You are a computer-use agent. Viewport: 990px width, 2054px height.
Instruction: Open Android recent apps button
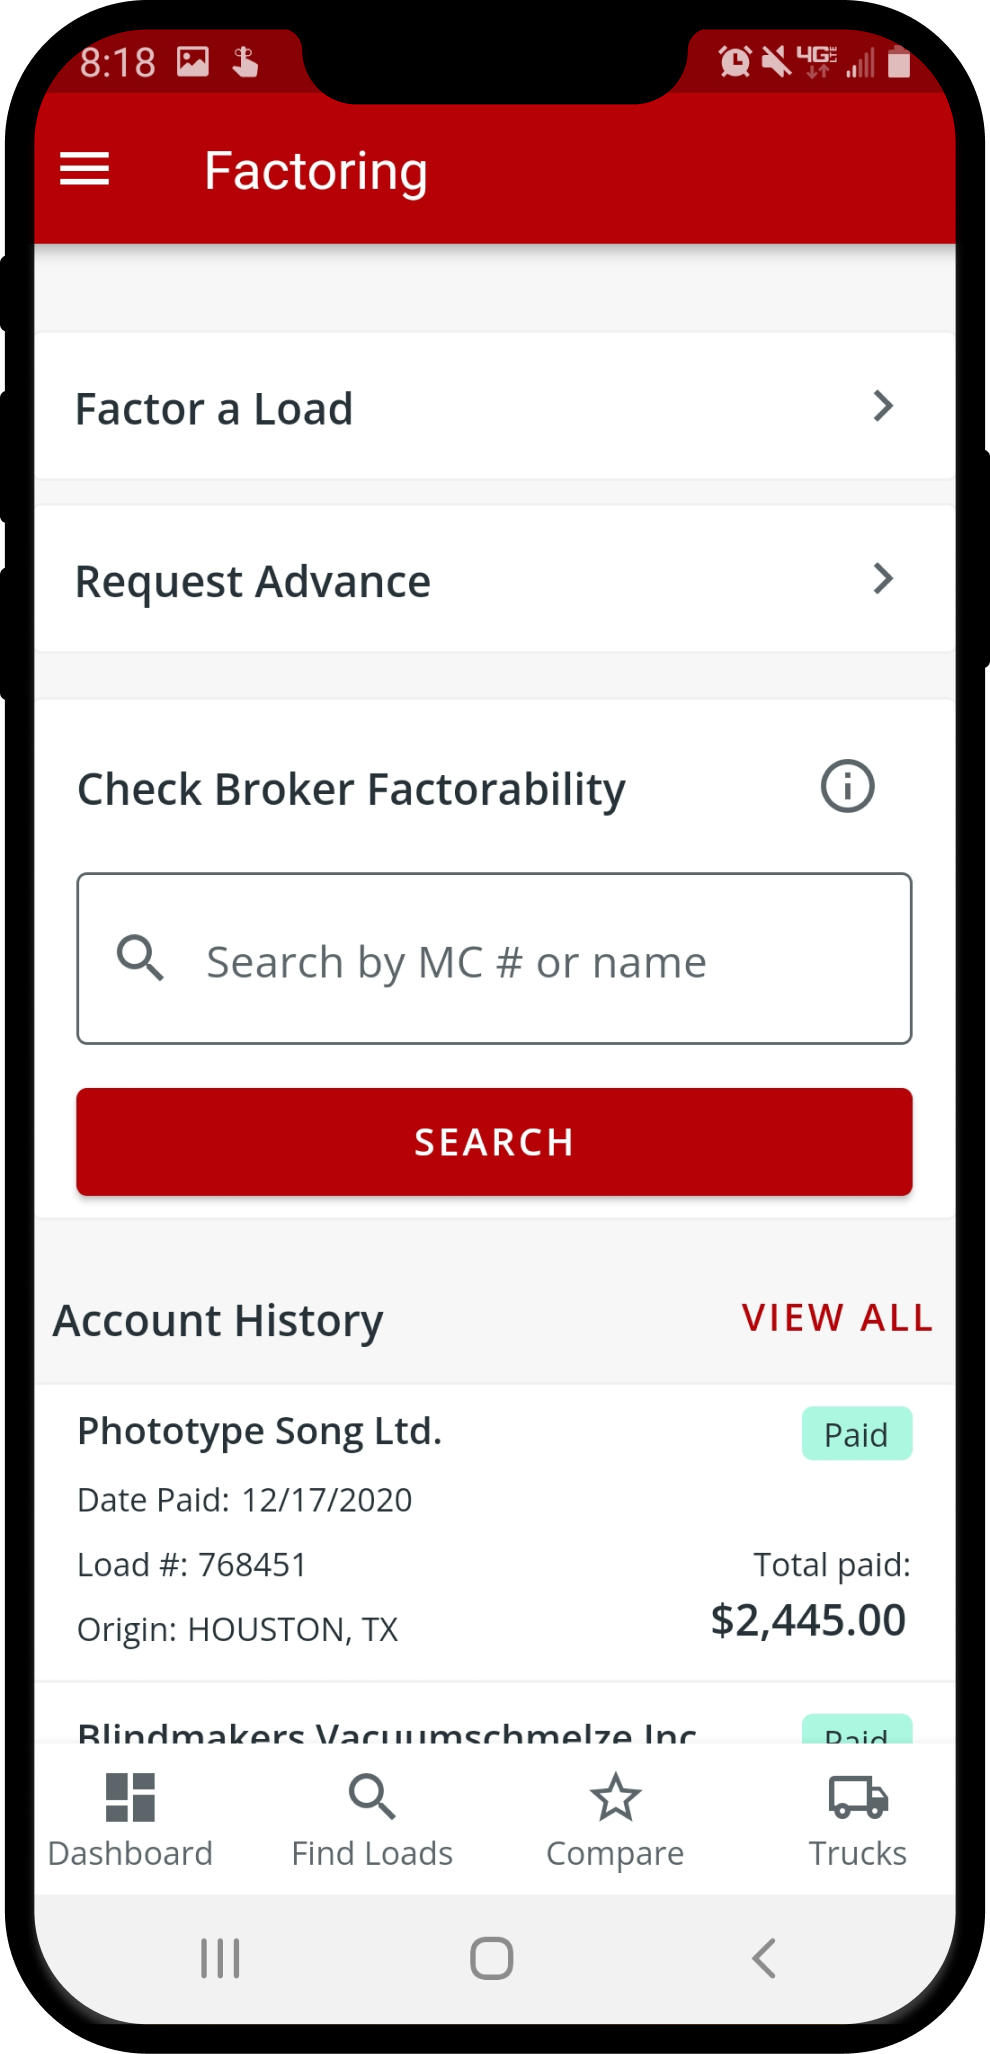point(220,1958)
